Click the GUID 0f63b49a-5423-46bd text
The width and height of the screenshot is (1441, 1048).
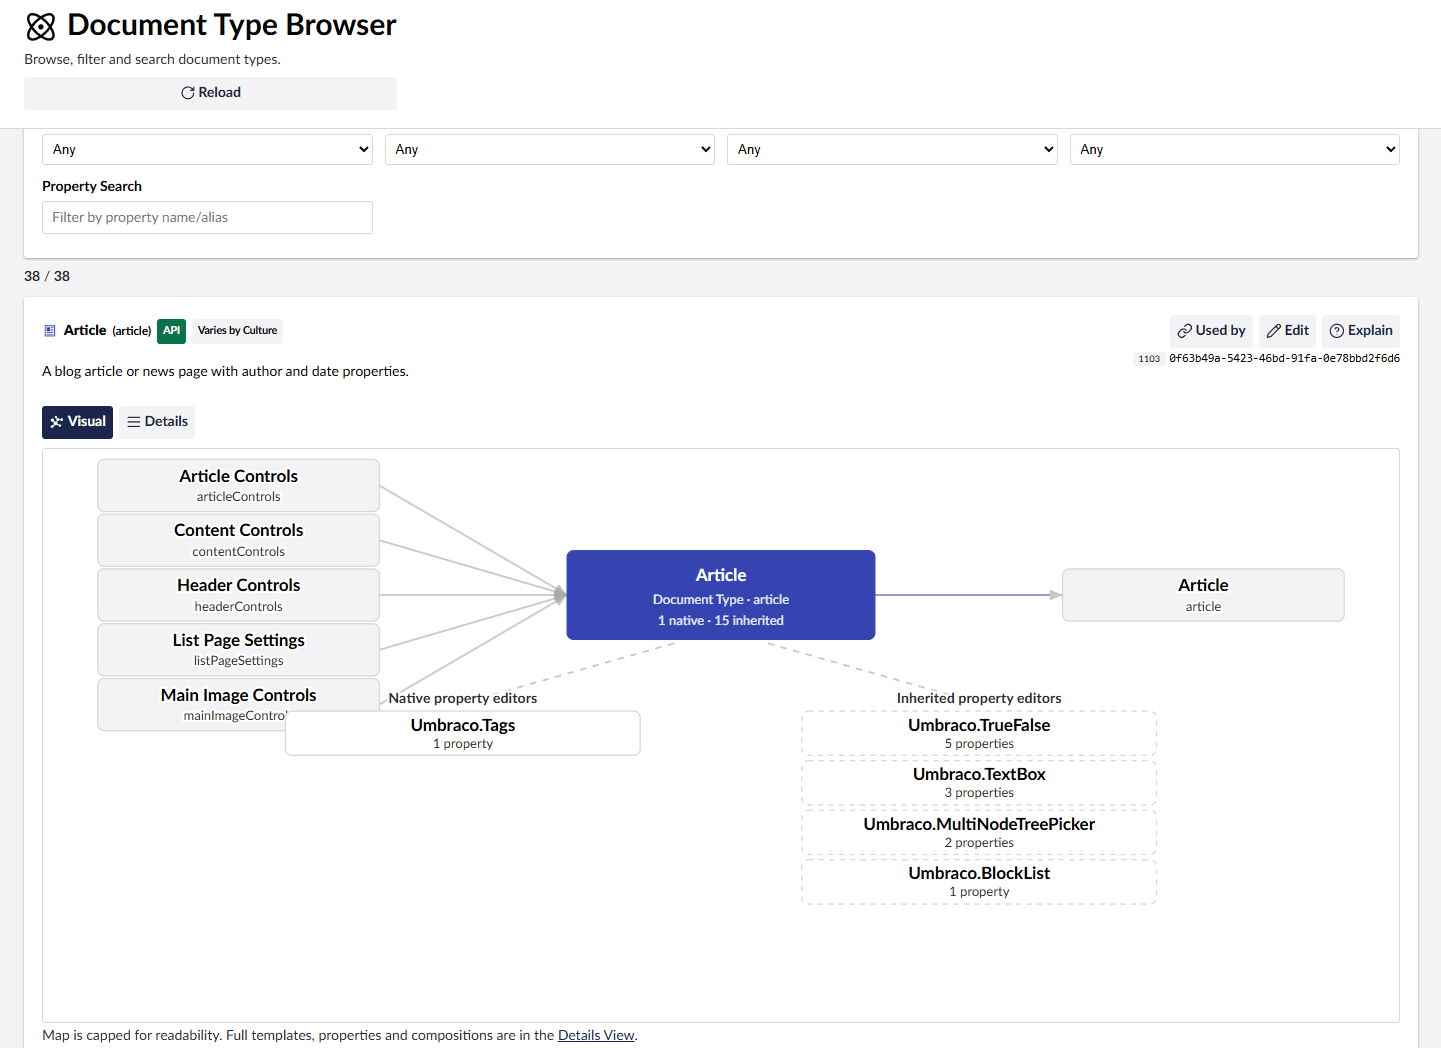pos(1284,358)
